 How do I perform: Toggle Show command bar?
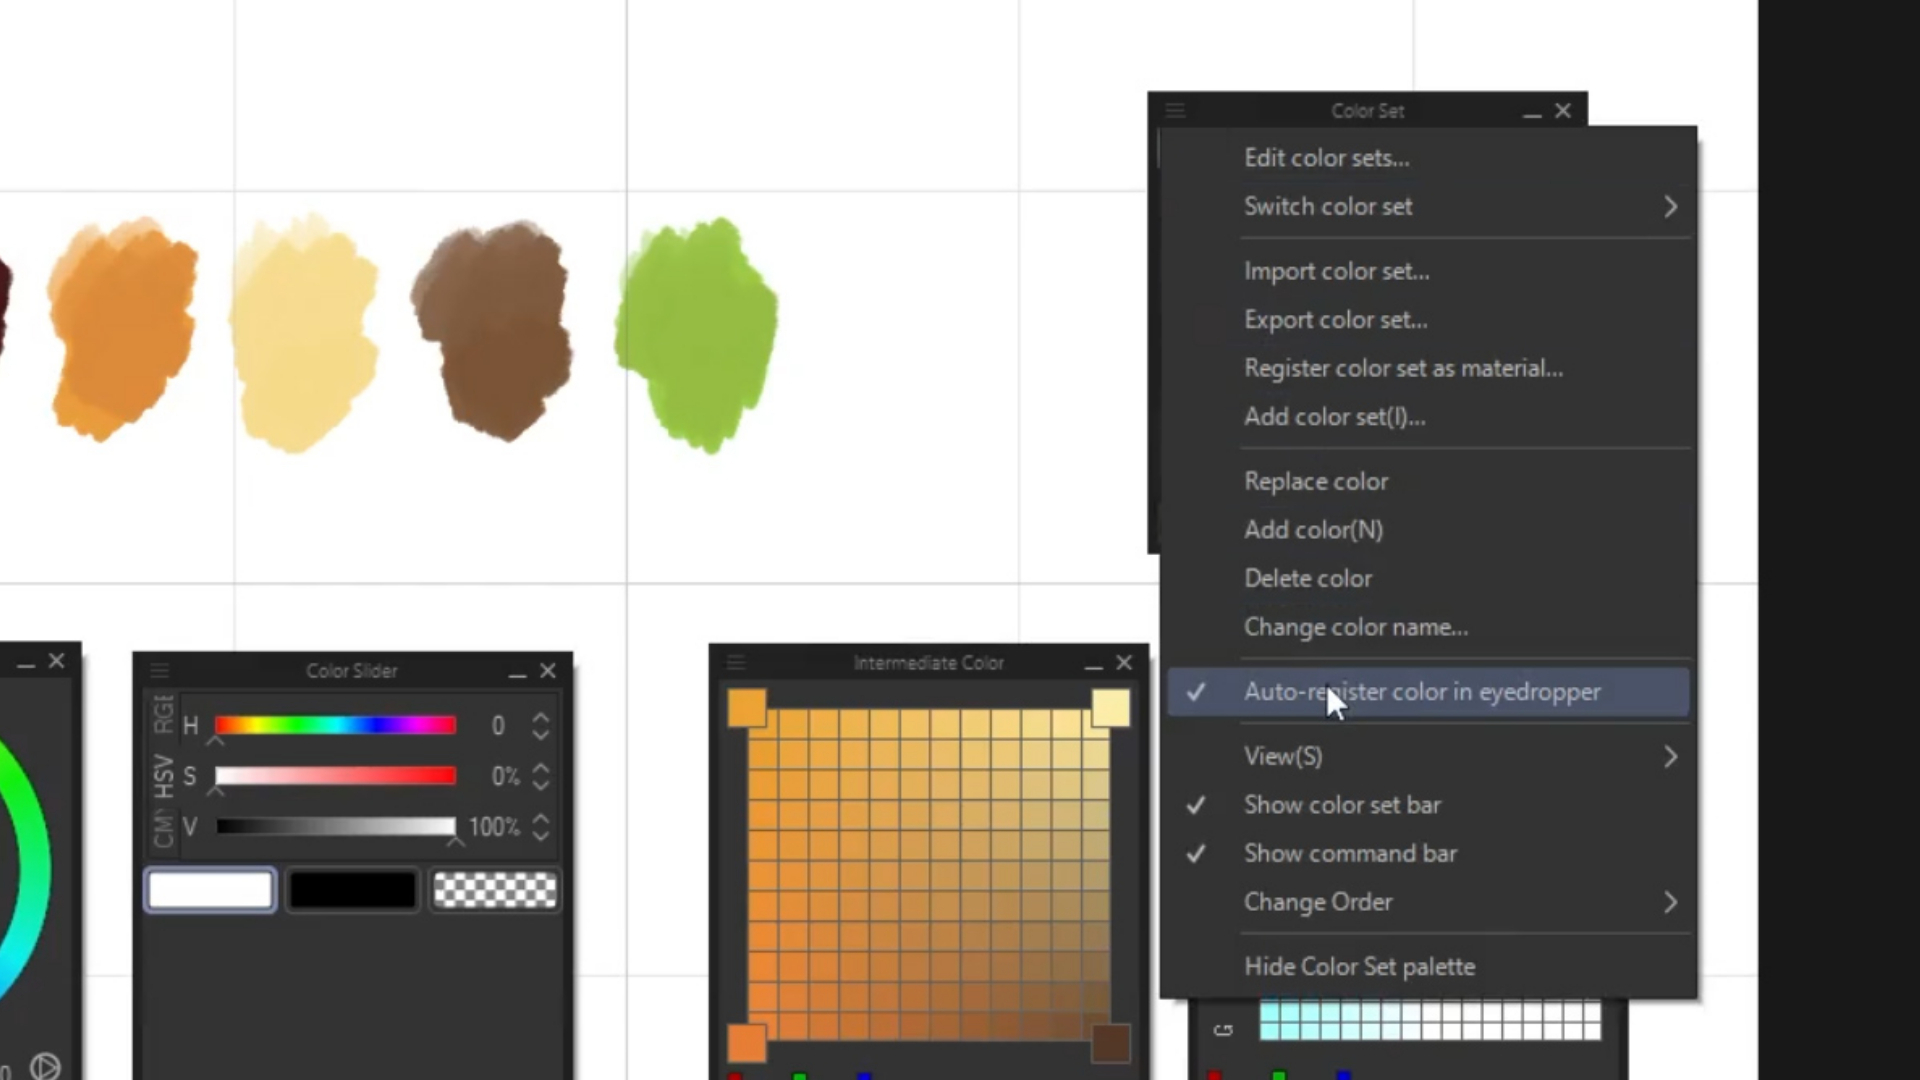click(1428, 853)
